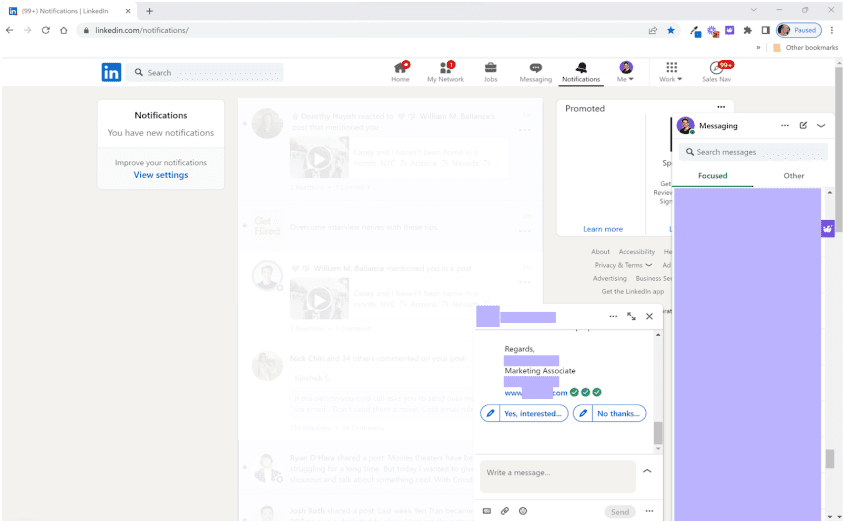Open Messaging in the top navigation

[535, 68]
